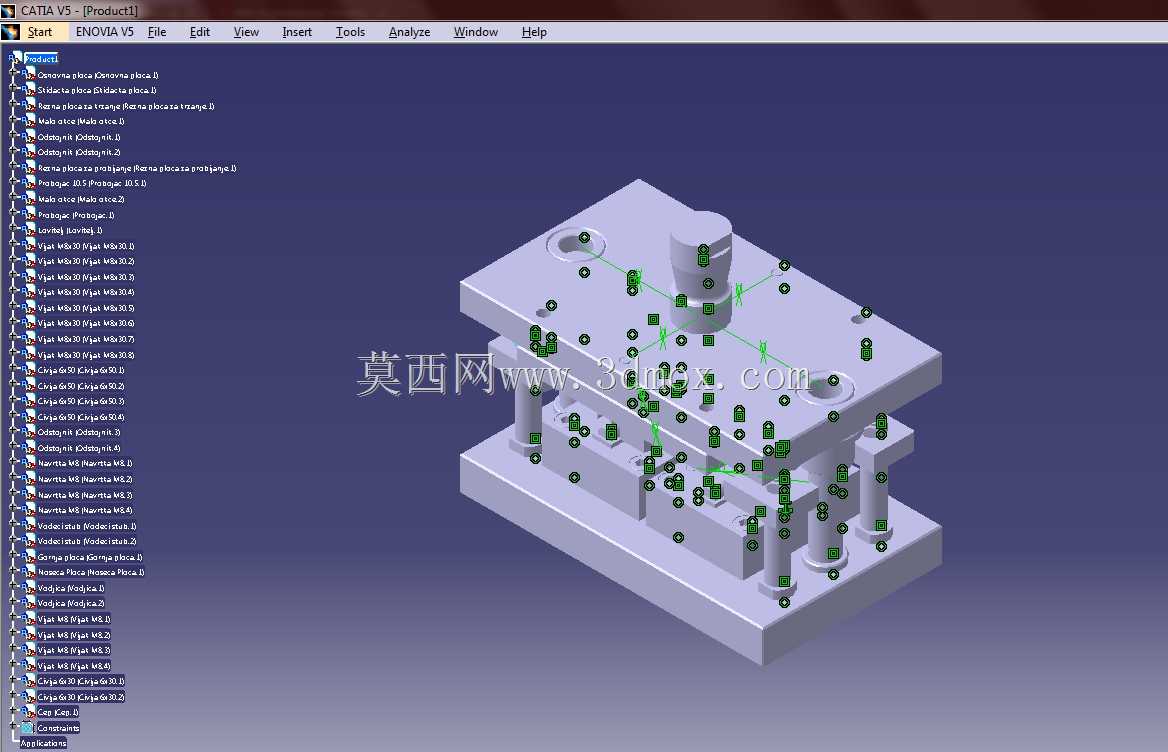Click part icon of Probojac.1
Viewport: 1168px width, 752px height.
point(28,214)
